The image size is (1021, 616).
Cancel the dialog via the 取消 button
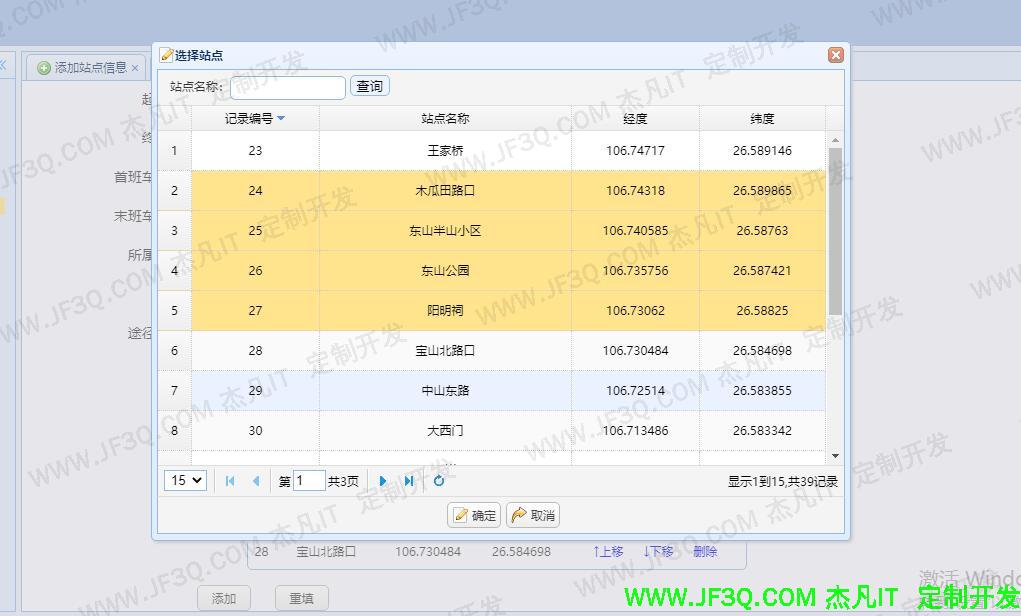coord(533,515)
